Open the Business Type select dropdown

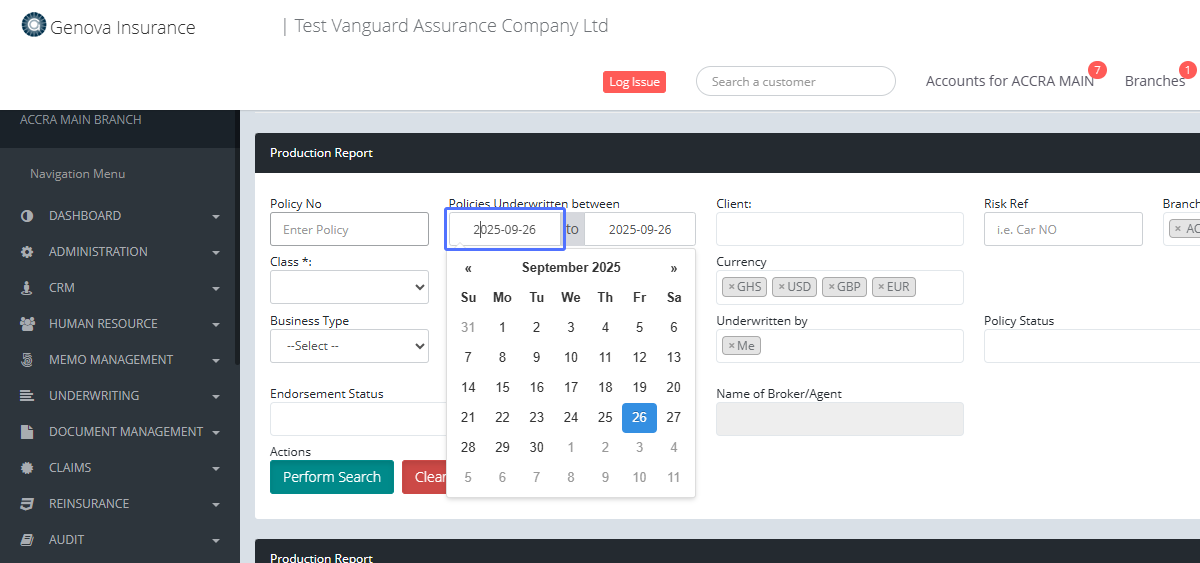click(349, 346)
